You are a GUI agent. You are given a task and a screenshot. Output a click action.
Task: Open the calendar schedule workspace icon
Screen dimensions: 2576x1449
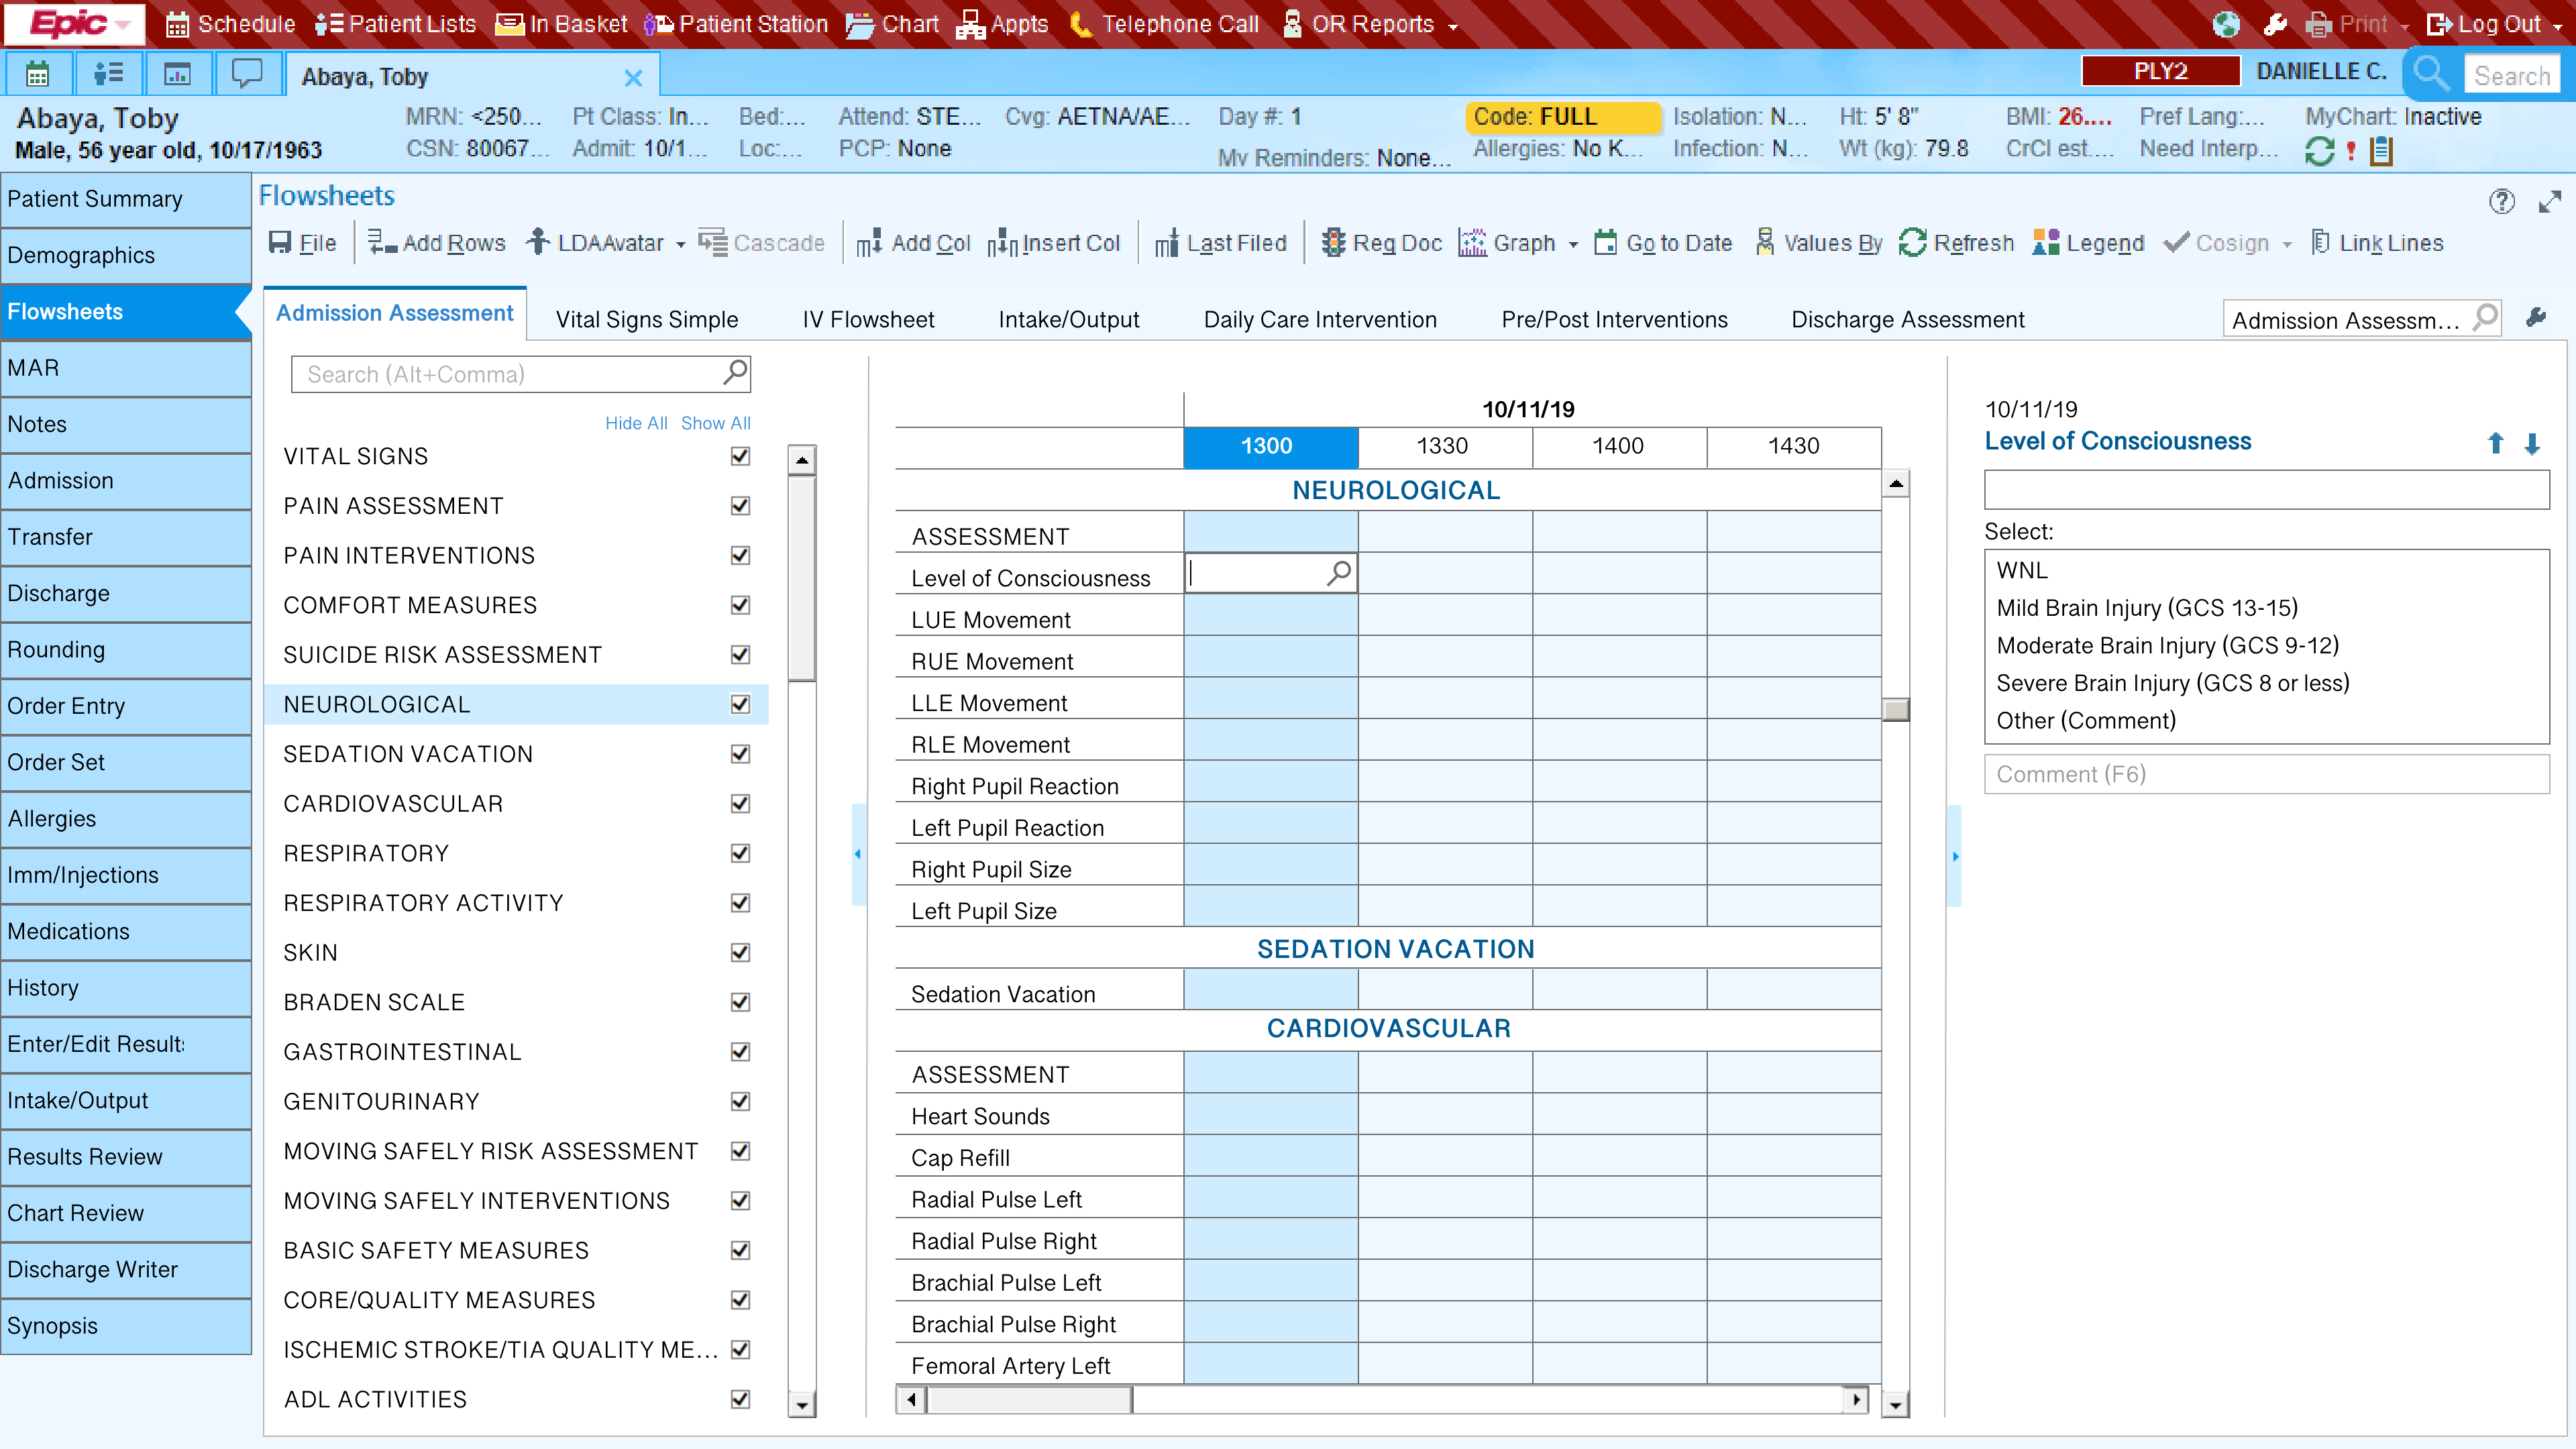coord(37,75)
